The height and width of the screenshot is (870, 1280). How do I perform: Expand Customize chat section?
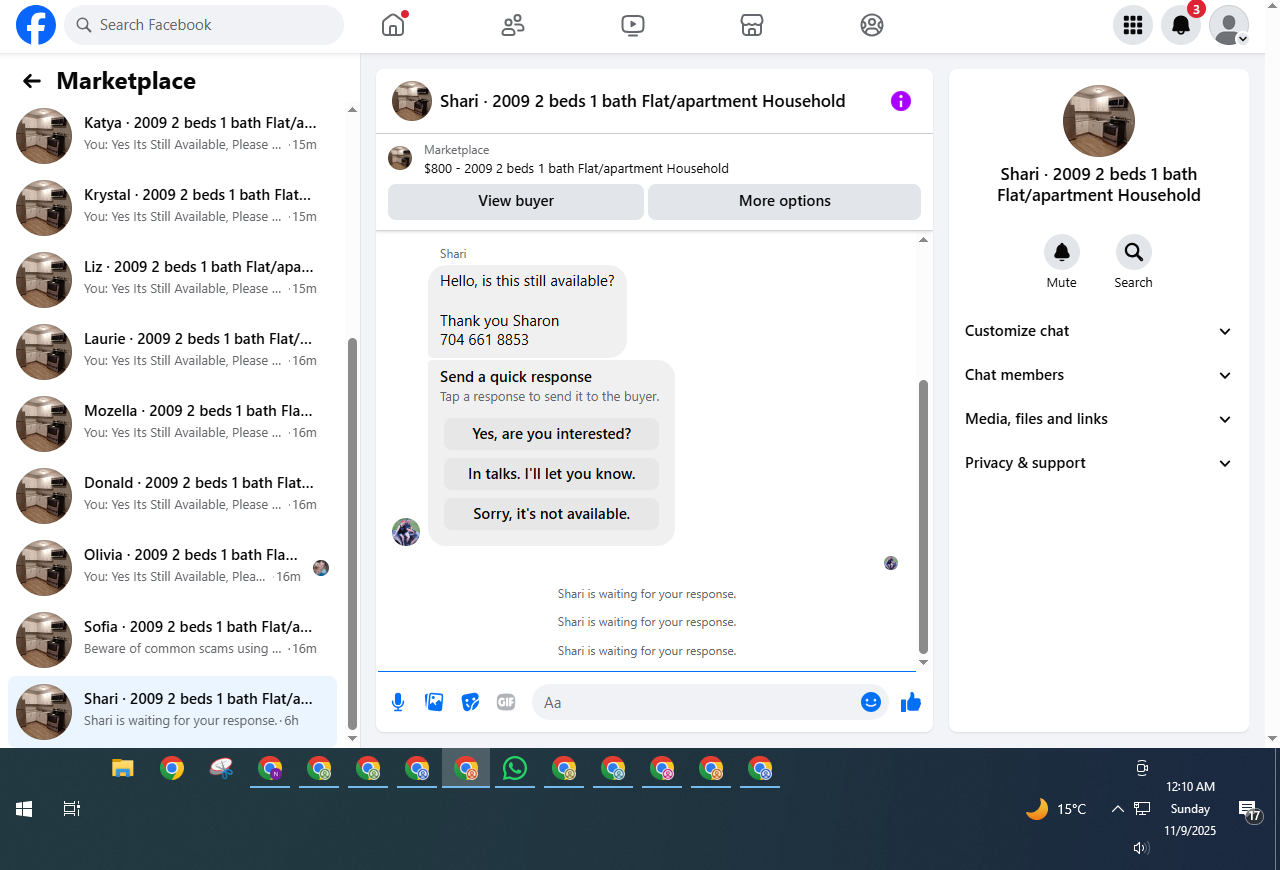pos(1098,331)
